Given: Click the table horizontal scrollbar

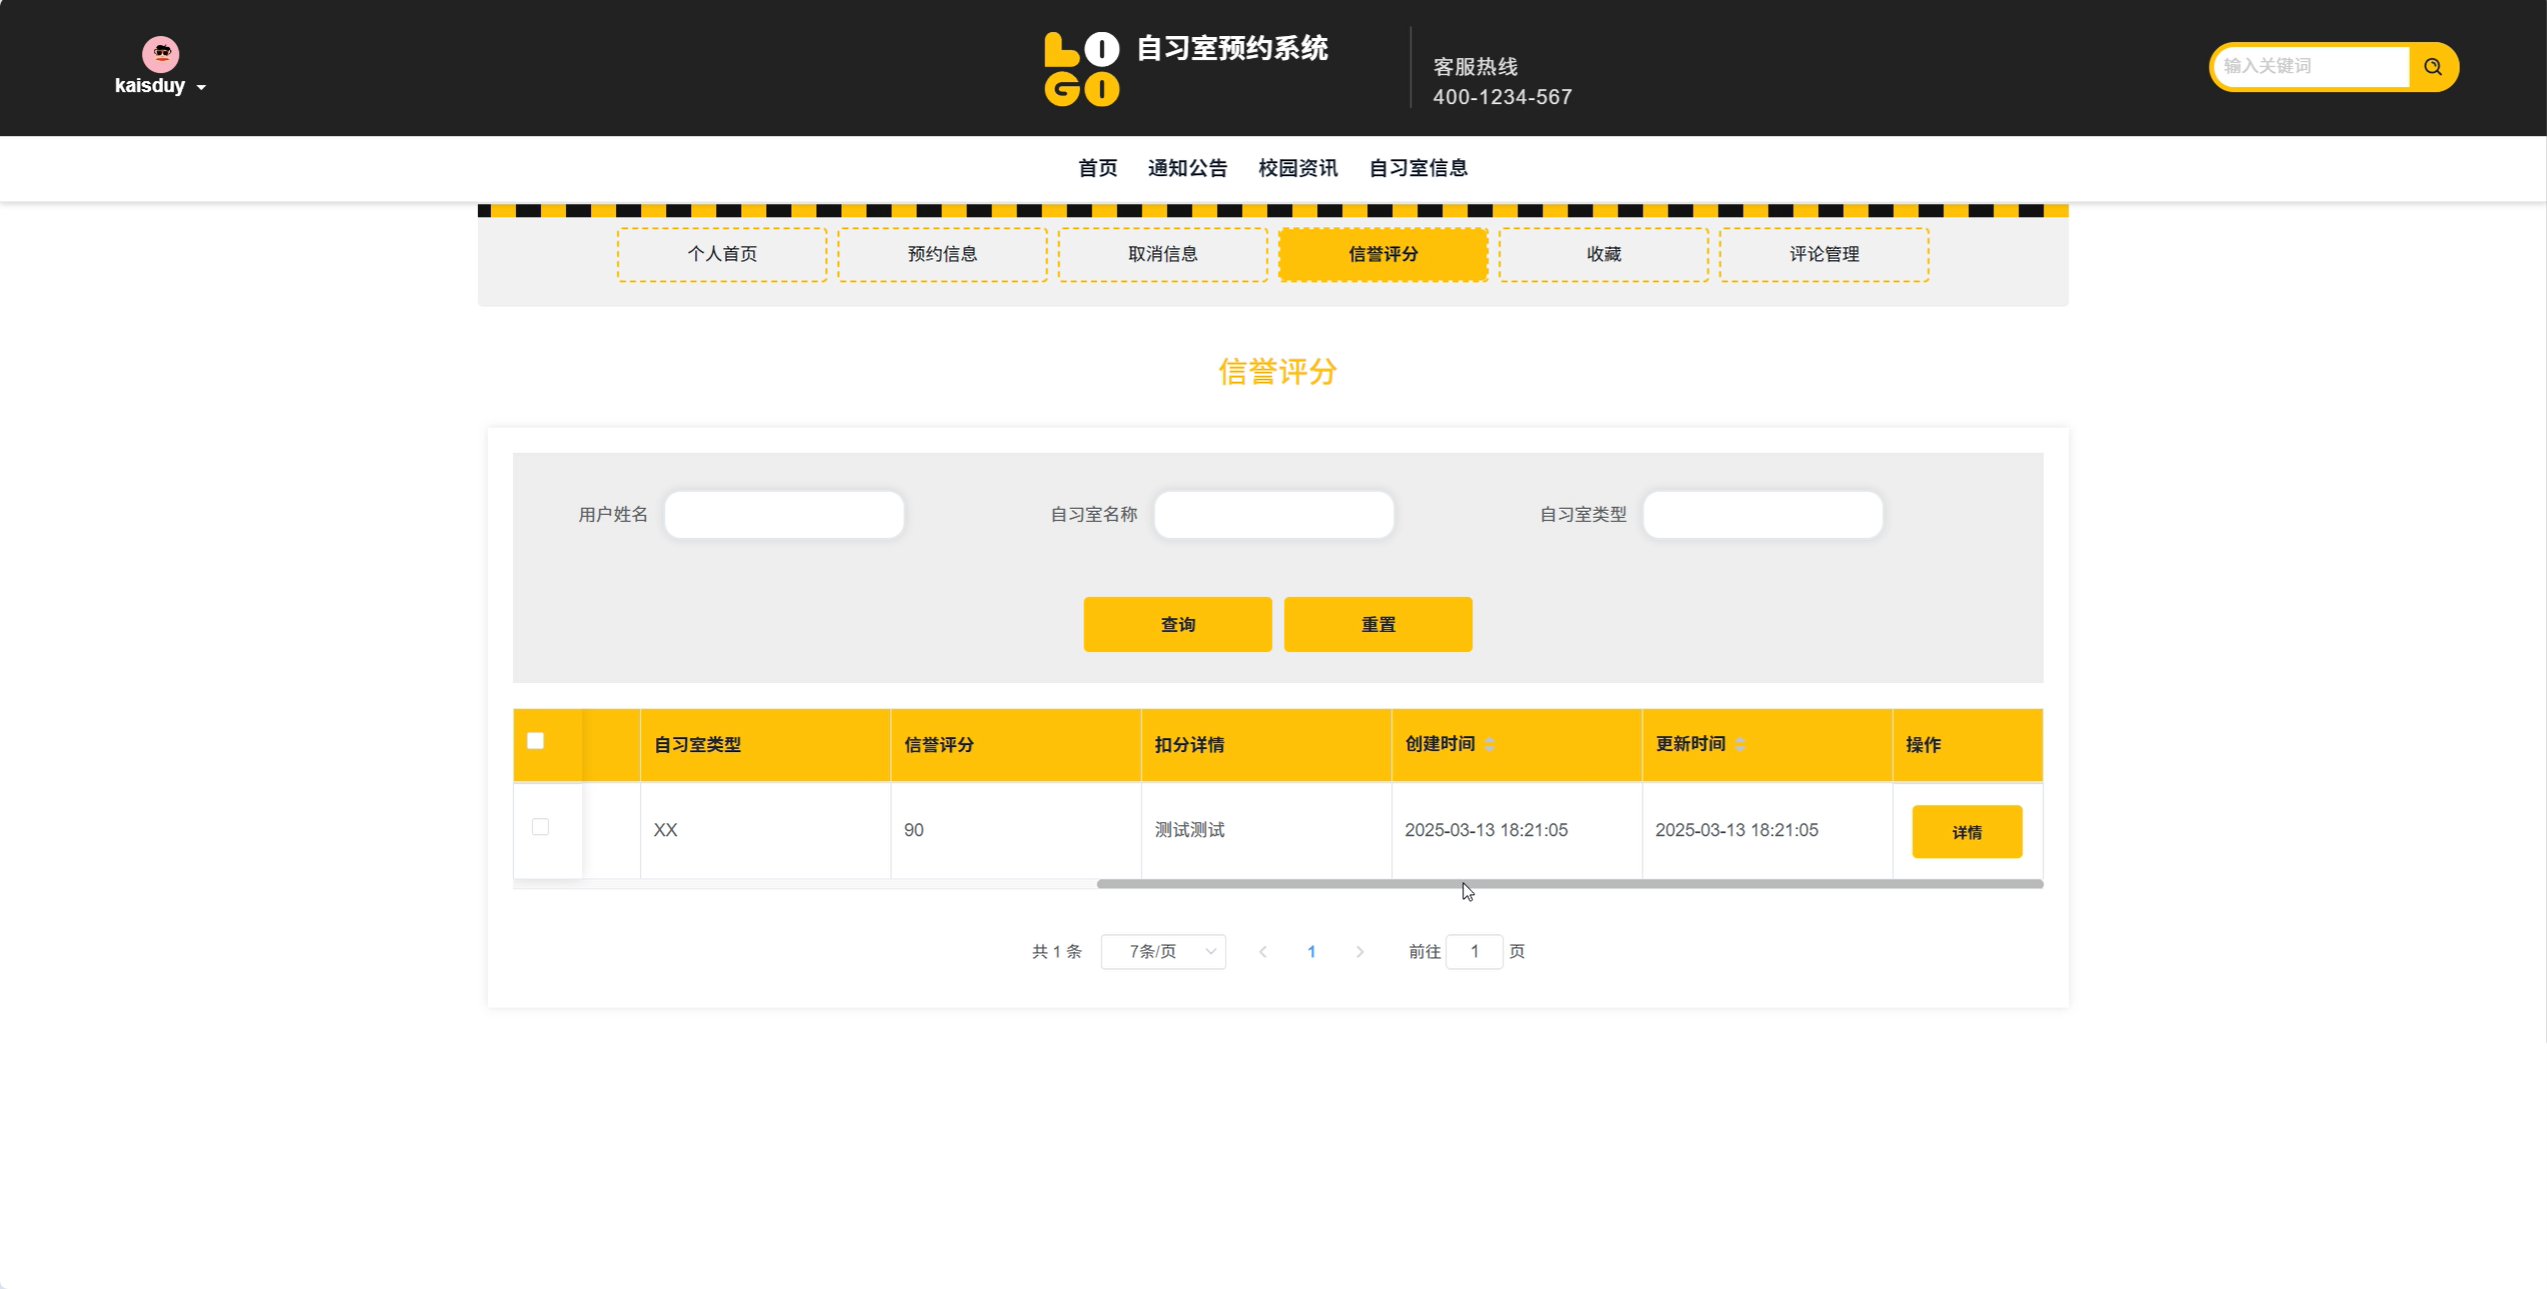Looking at the screenshot, I should (1568, 884).
